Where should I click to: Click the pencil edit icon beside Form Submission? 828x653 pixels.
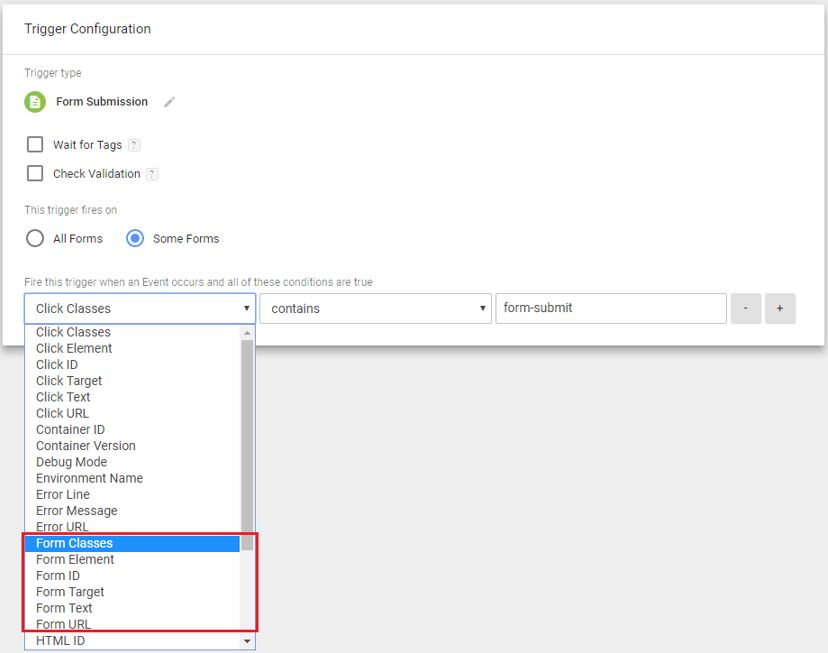(170, 102)
